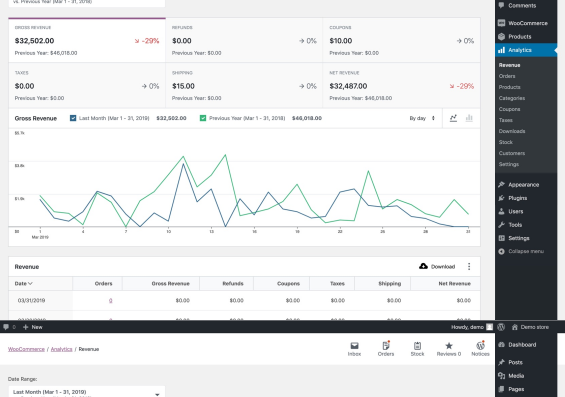Open orders link 0 for 03/31/2019

point(111,300)
